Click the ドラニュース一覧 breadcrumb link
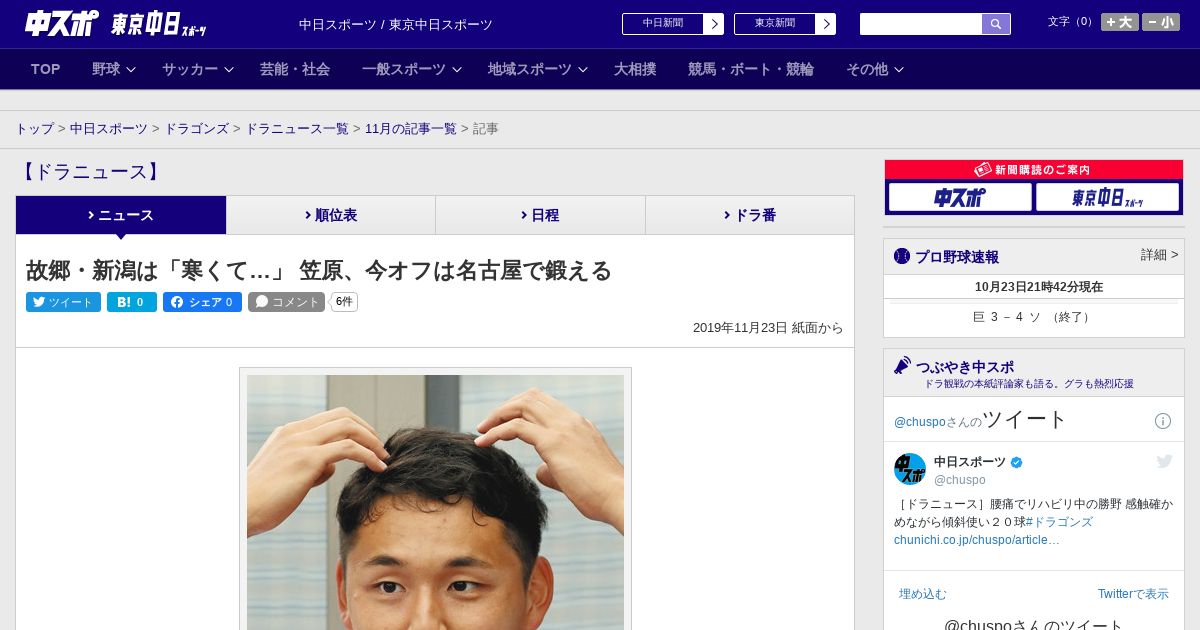 [x=297, y=129]
